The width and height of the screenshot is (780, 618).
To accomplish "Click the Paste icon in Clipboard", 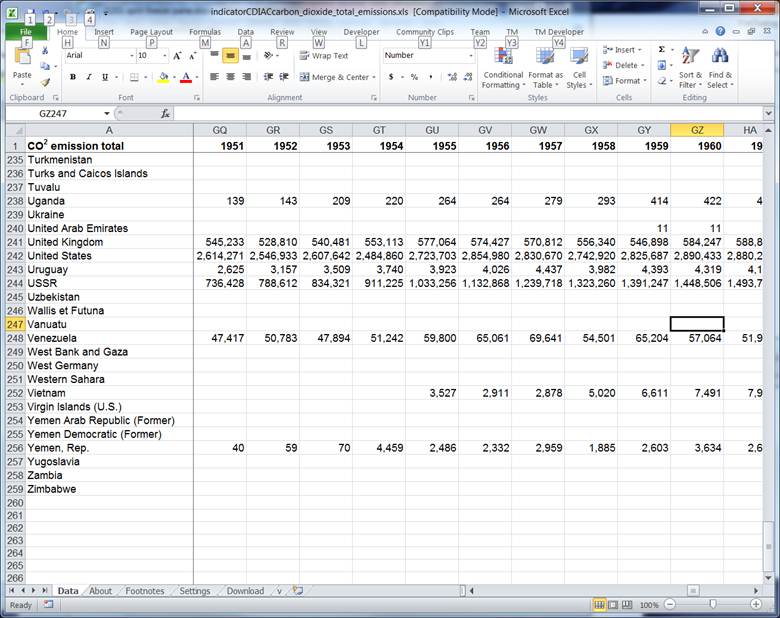I will tap(21, 60).
